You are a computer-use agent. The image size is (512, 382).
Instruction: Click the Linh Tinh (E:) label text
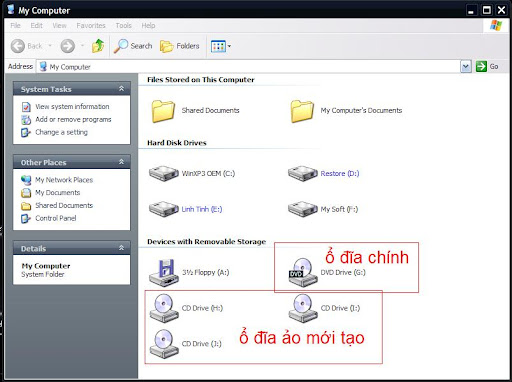click(x=202, y=209)
